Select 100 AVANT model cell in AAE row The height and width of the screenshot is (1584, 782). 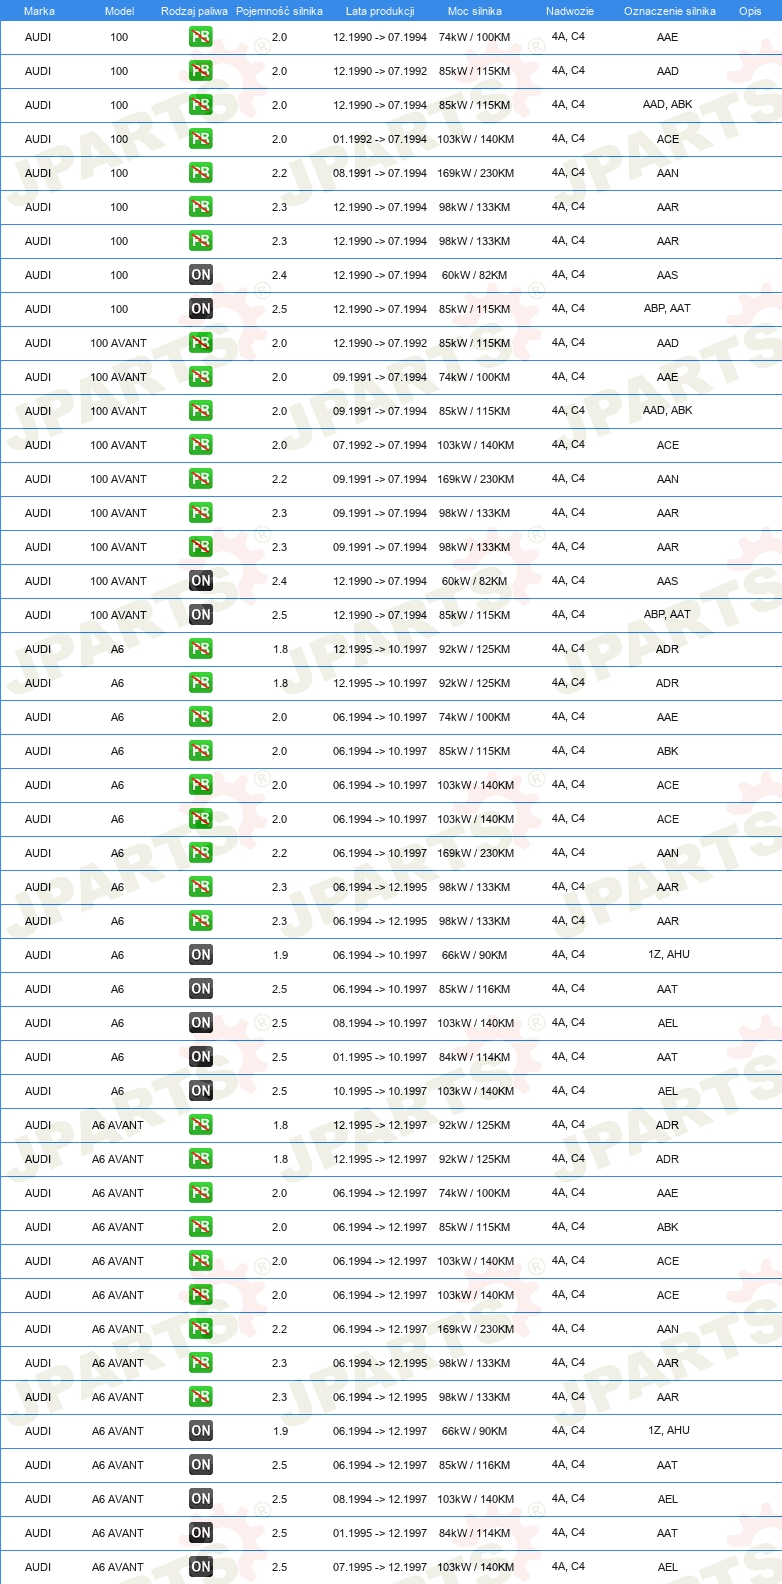[x=118, y=377]
